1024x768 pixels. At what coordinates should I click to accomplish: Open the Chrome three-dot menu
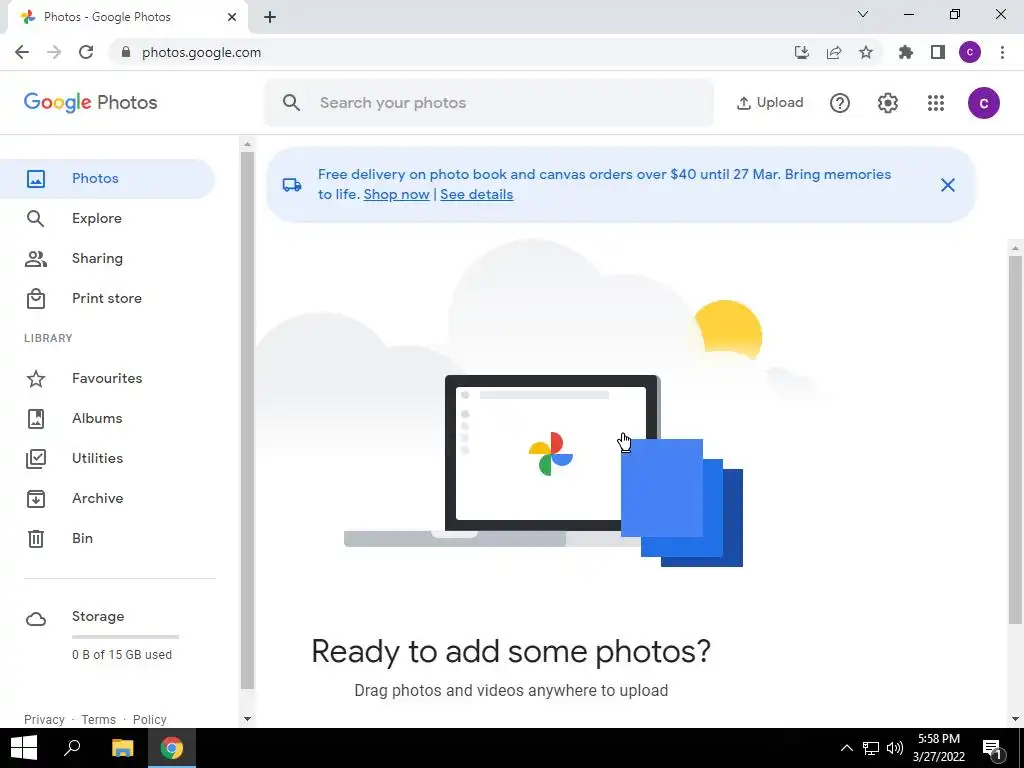point(1002,52)
